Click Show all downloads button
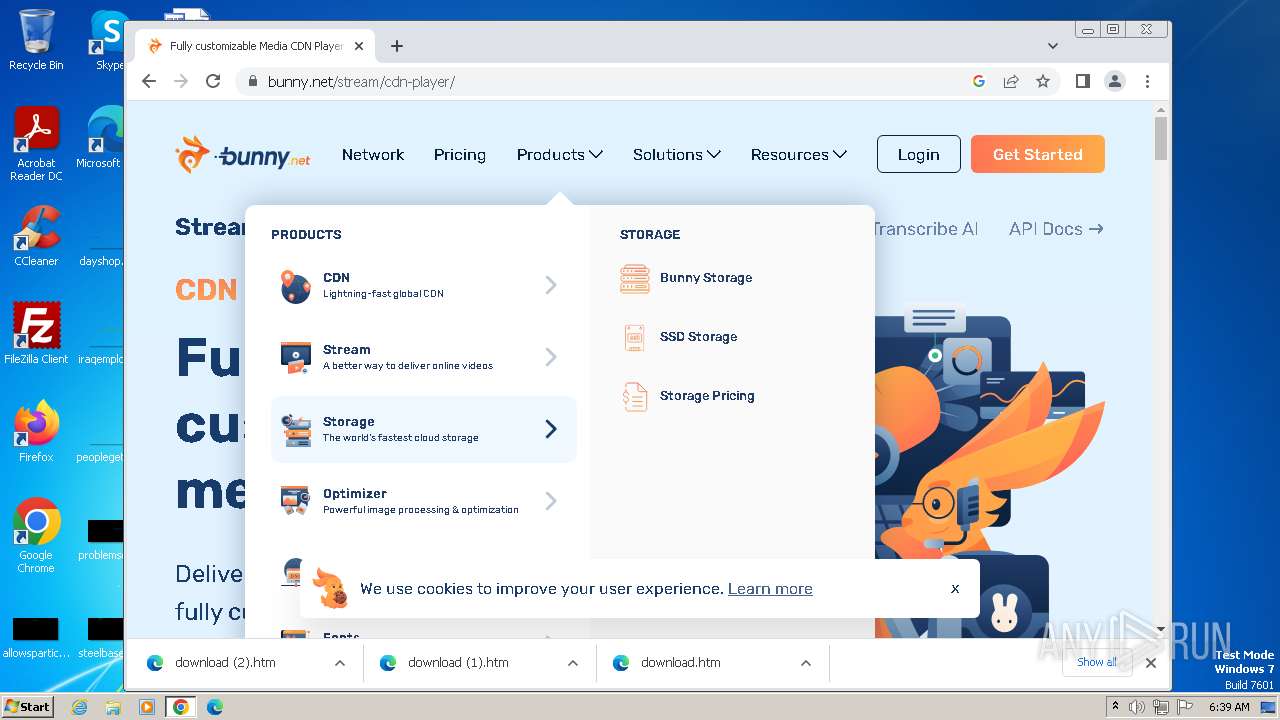Viewport: 1280px width, 720px height. [x=1097, y=662]
